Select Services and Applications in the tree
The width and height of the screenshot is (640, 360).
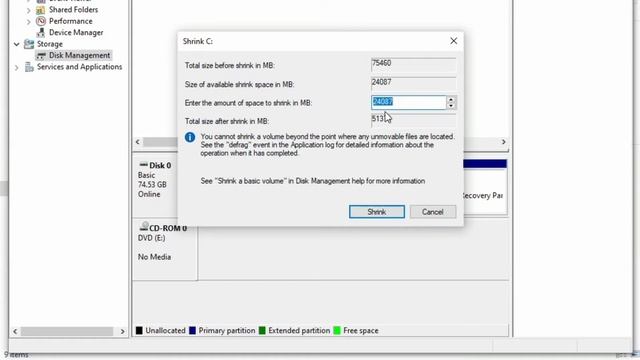click(x=80, y=67)
